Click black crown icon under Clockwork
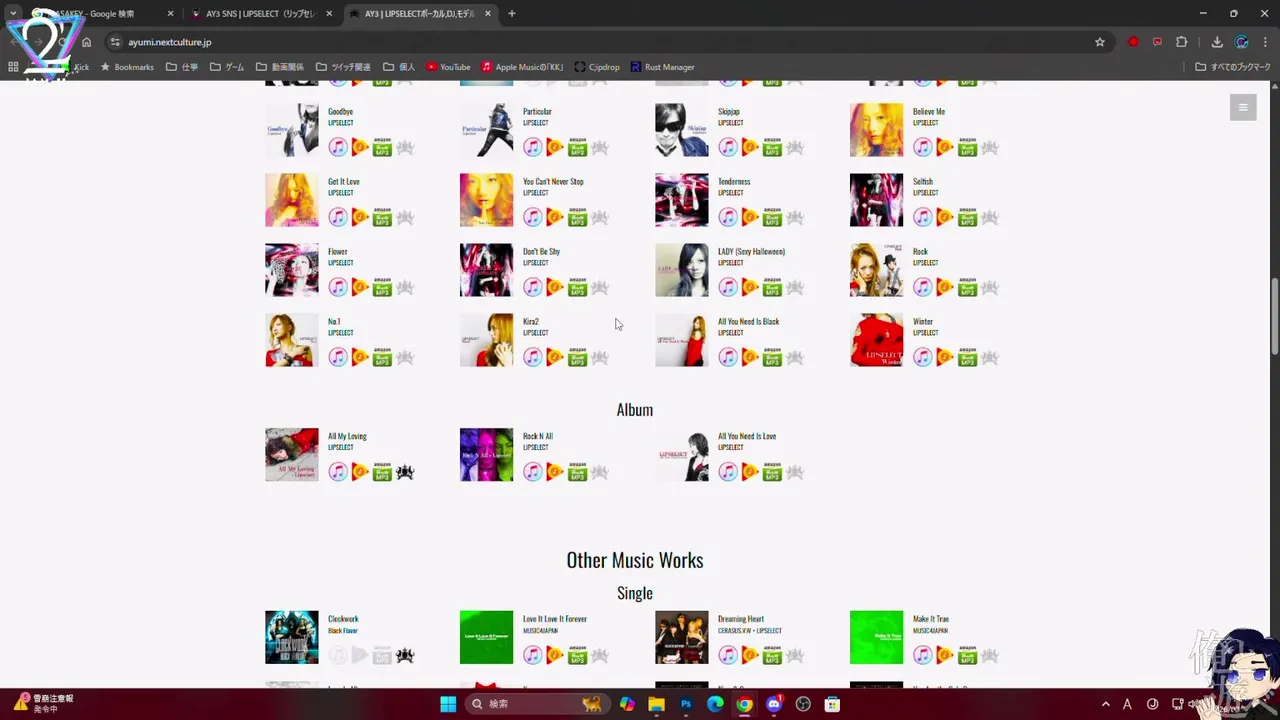The width and height of the screenshot is (1280, 720). 405,655
